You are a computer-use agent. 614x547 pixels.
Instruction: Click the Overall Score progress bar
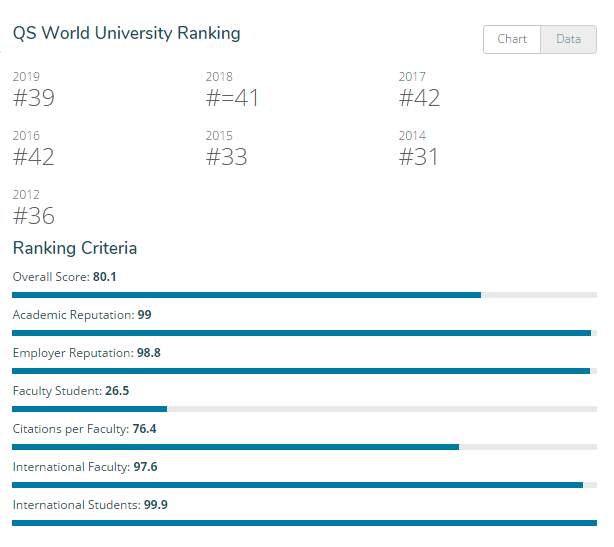click(304, 295)
